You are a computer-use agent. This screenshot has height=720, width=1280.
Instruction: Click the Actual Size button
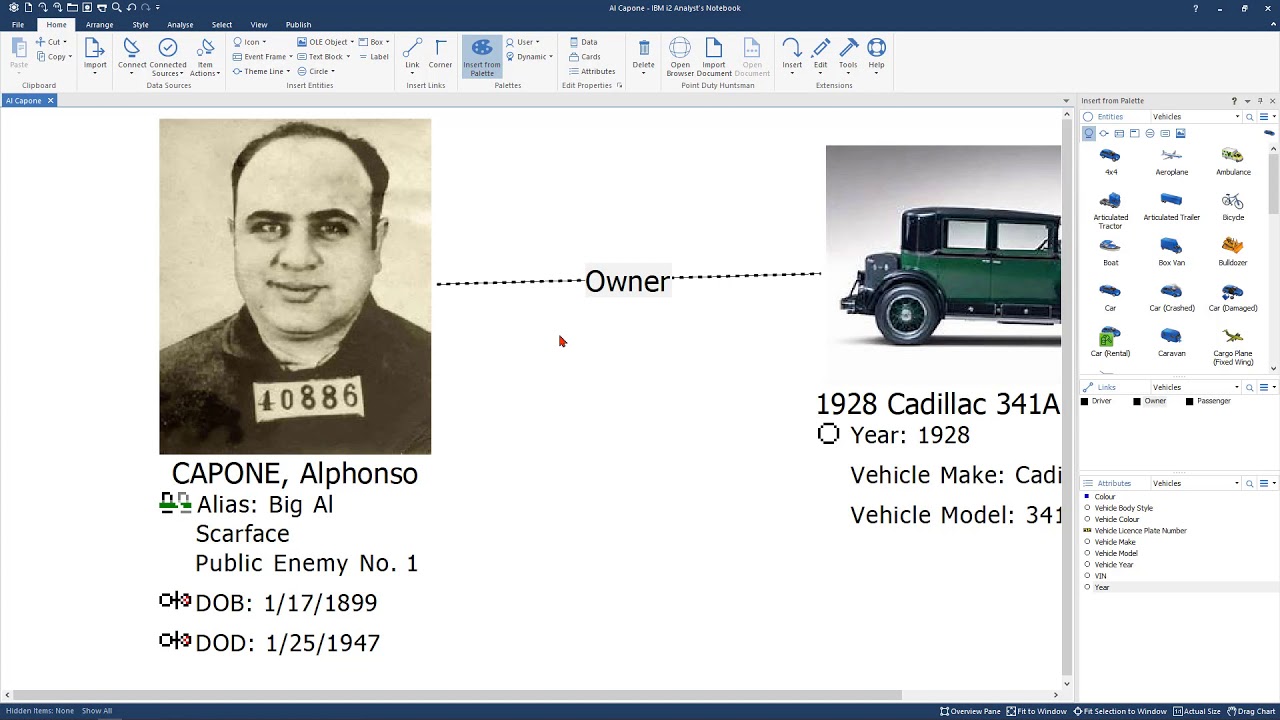click(1196, 711)
